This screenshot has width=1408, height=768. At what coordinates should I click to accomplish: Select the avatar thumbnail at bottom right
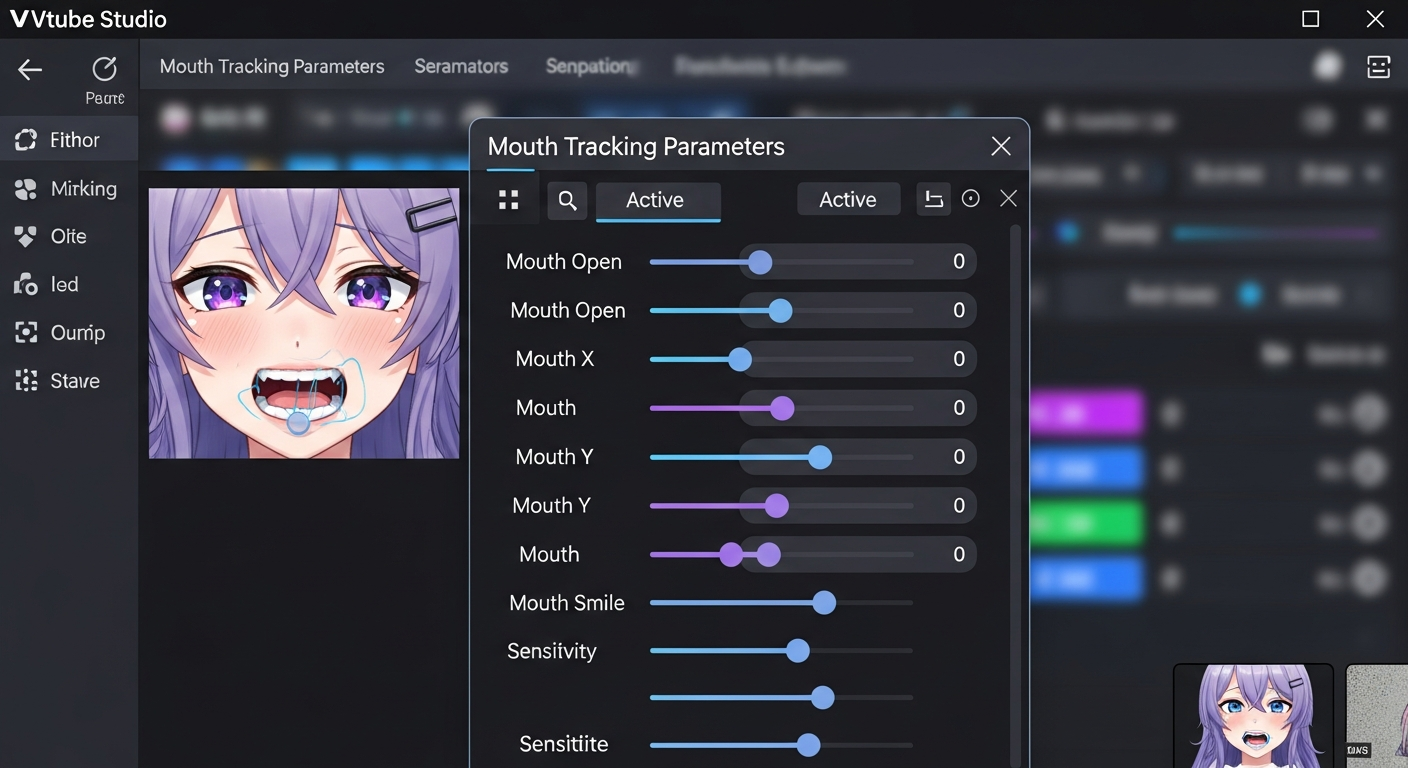click(1253, 718)
